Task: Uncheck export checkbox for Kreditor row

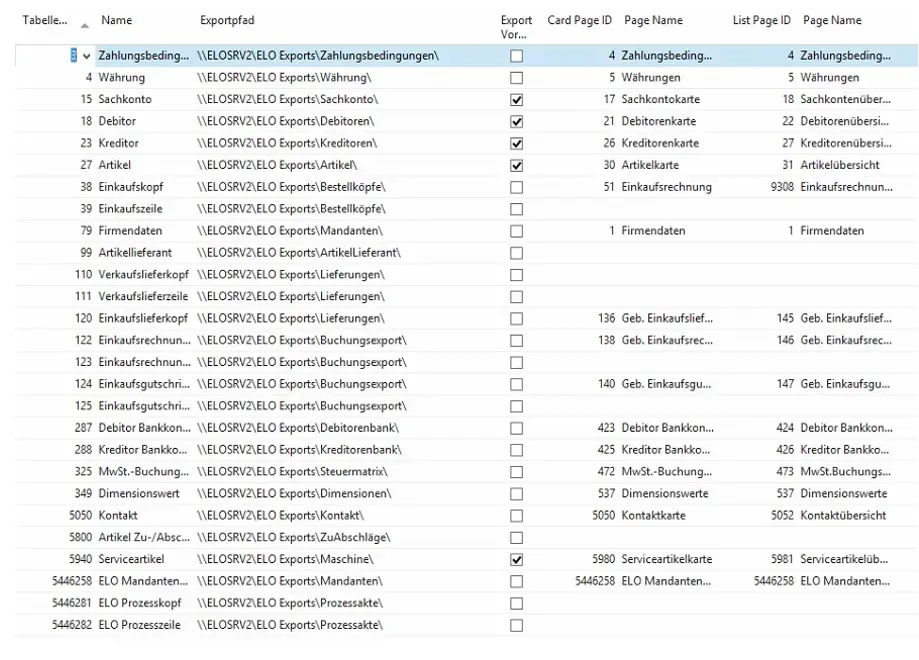Action: (516, 144)
